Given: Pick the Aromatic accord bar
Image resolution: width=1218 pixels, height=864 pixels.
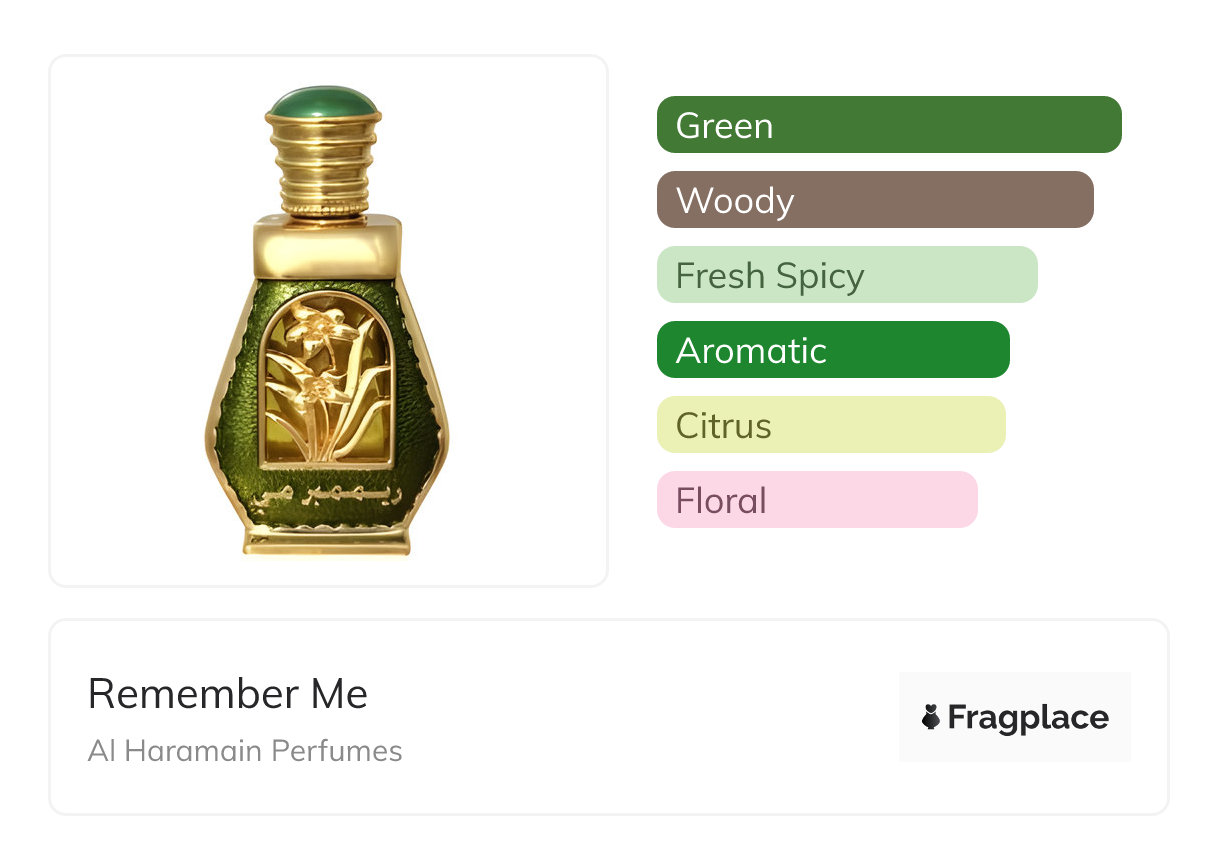Looking at the screenshot, I should tap(832, 350).
